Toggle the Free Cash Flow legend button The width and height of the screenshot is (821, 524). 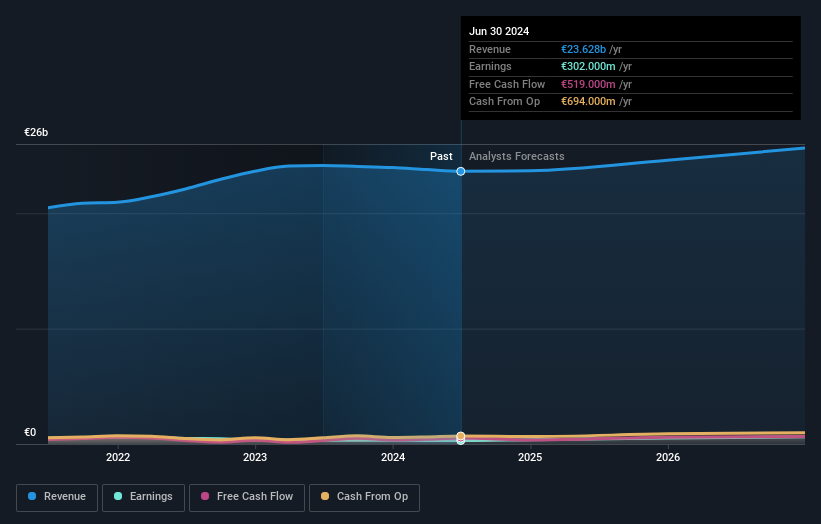(x=247, y=497)
